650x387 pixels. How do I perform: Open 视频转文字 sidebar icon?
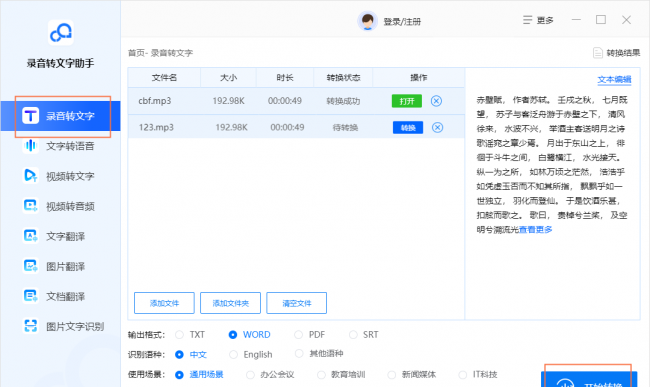(31, 176)
